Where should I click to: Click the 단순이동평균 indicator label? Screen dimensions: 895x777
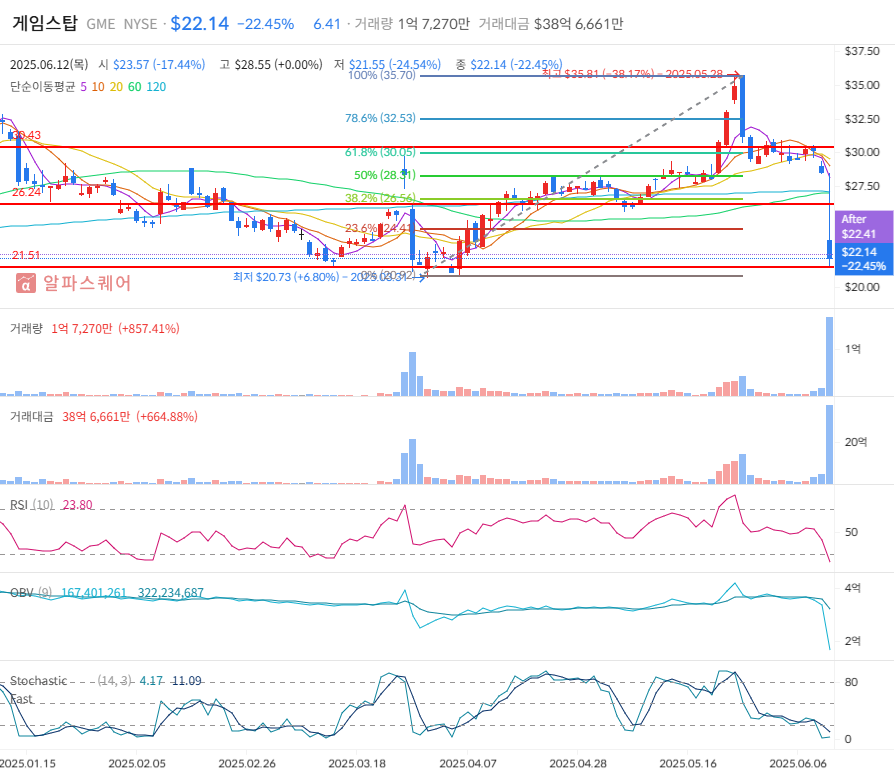tap(42, 87)
